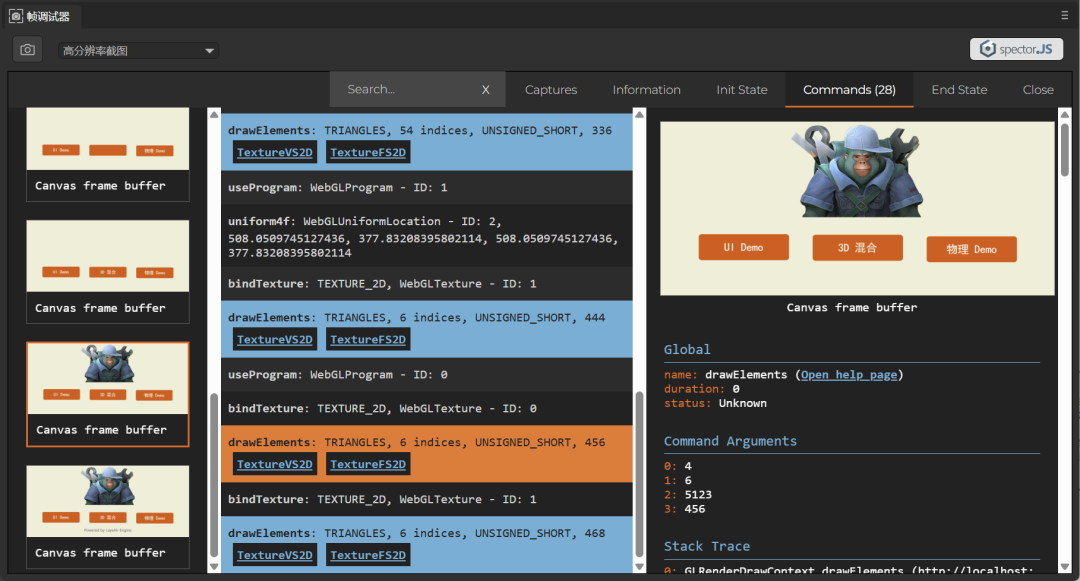Open TextureVS2D link under drawElements 336
1080x581 pixels.
[x=274, y=152]
